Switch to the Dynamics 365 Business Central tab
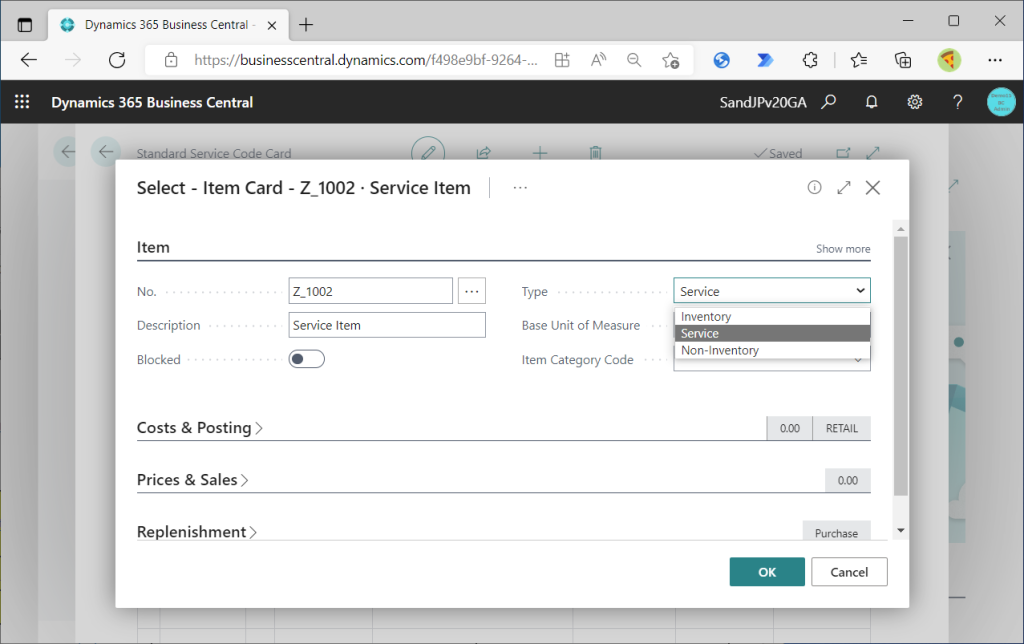 coord(168,25)
